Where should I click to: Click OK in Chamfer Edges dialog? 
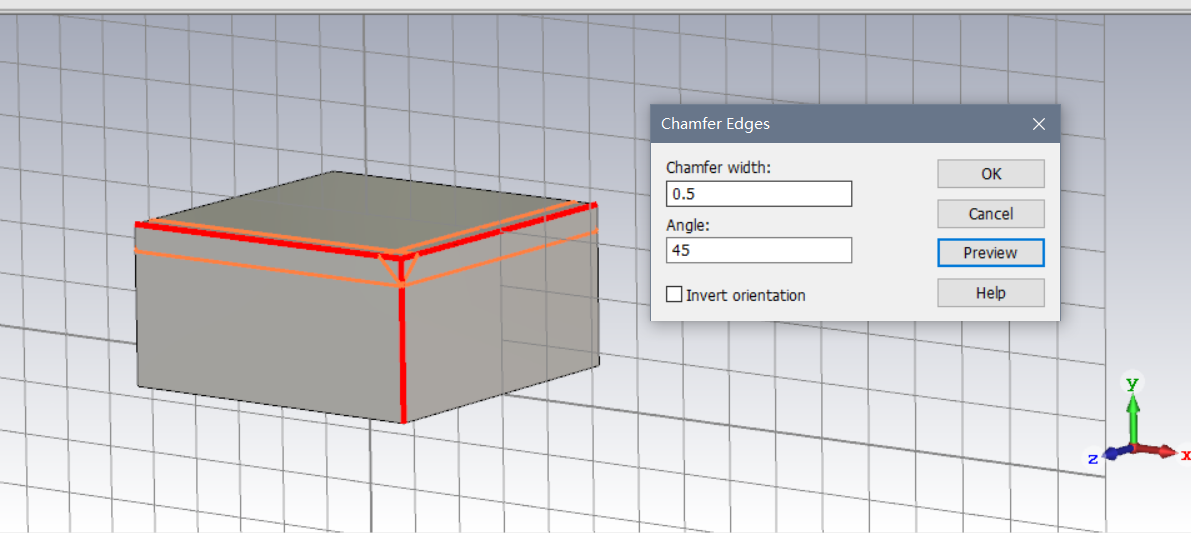coord(990,174)
